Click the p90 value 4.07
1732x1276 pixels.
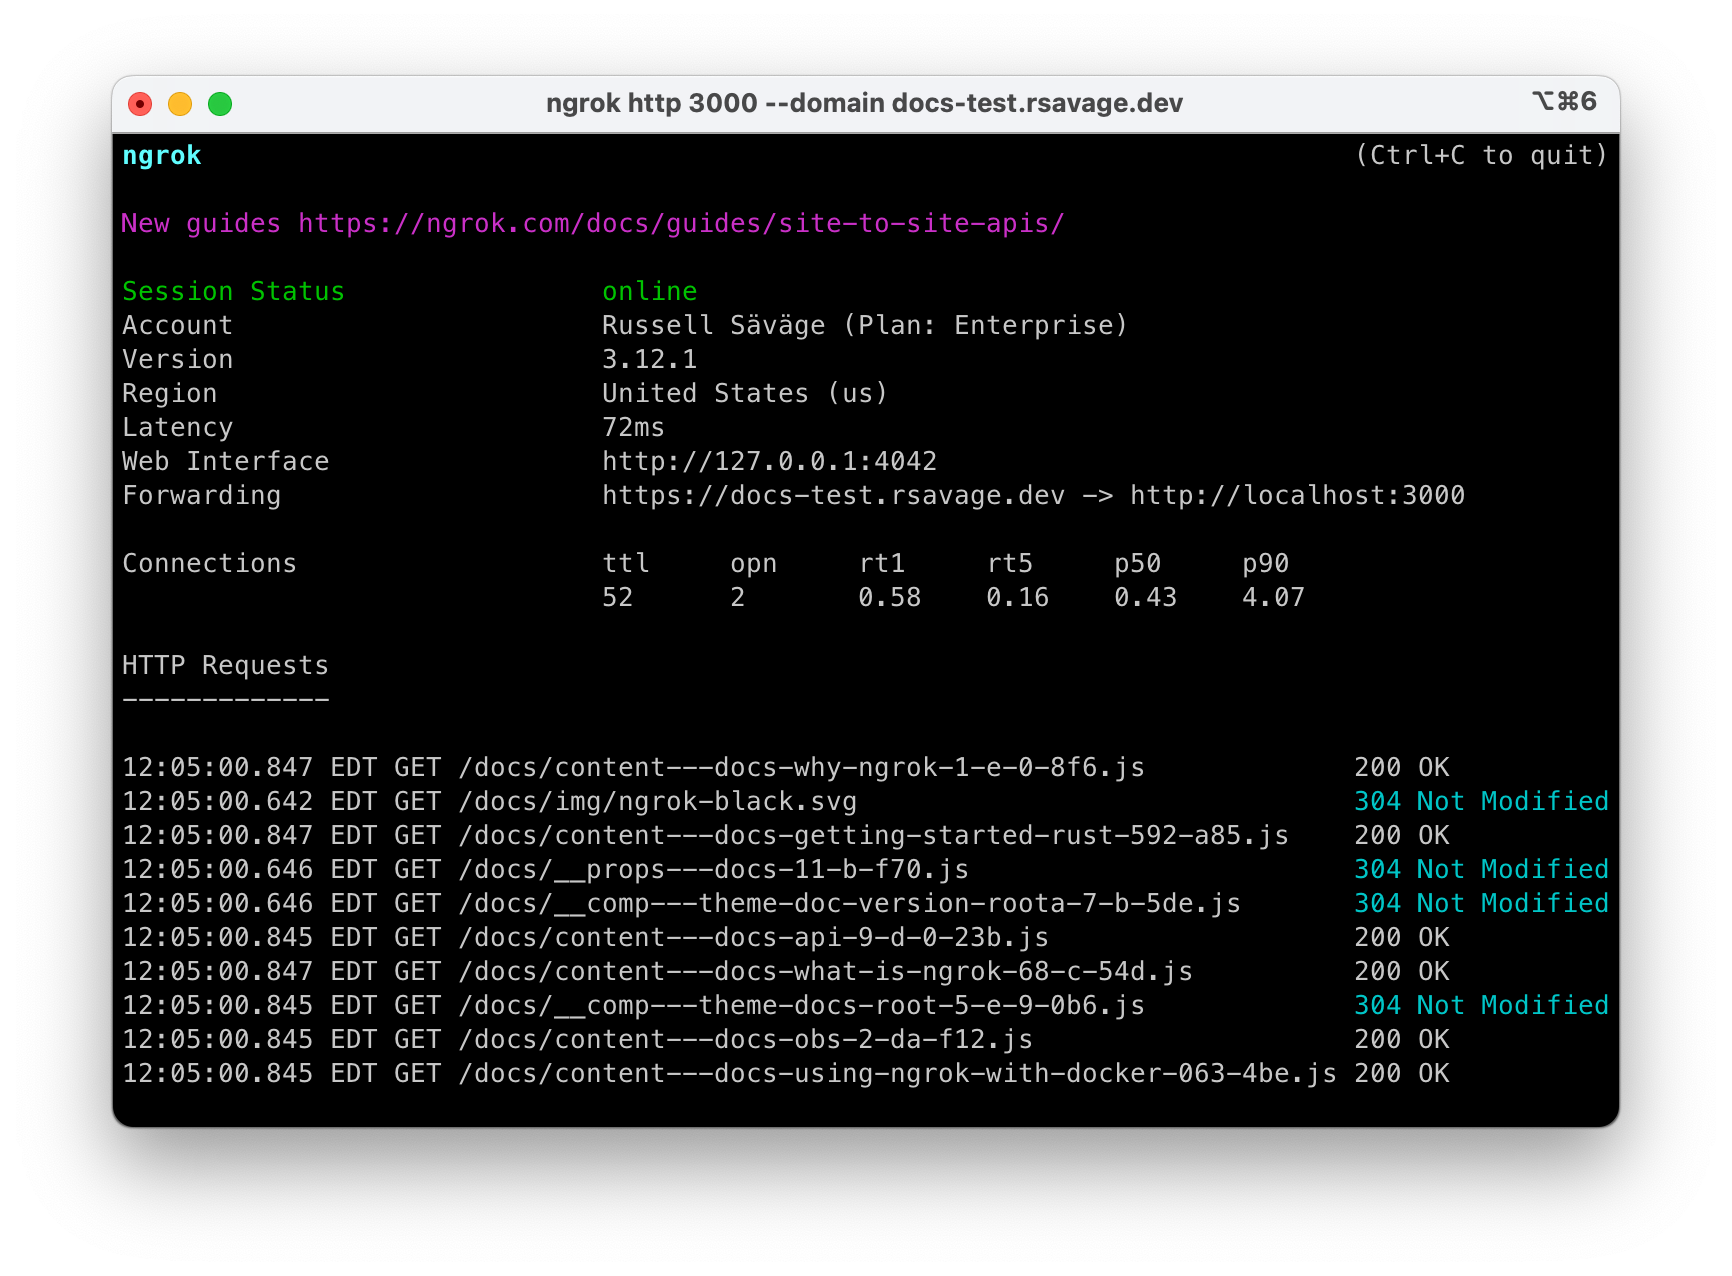(1273, 597)
